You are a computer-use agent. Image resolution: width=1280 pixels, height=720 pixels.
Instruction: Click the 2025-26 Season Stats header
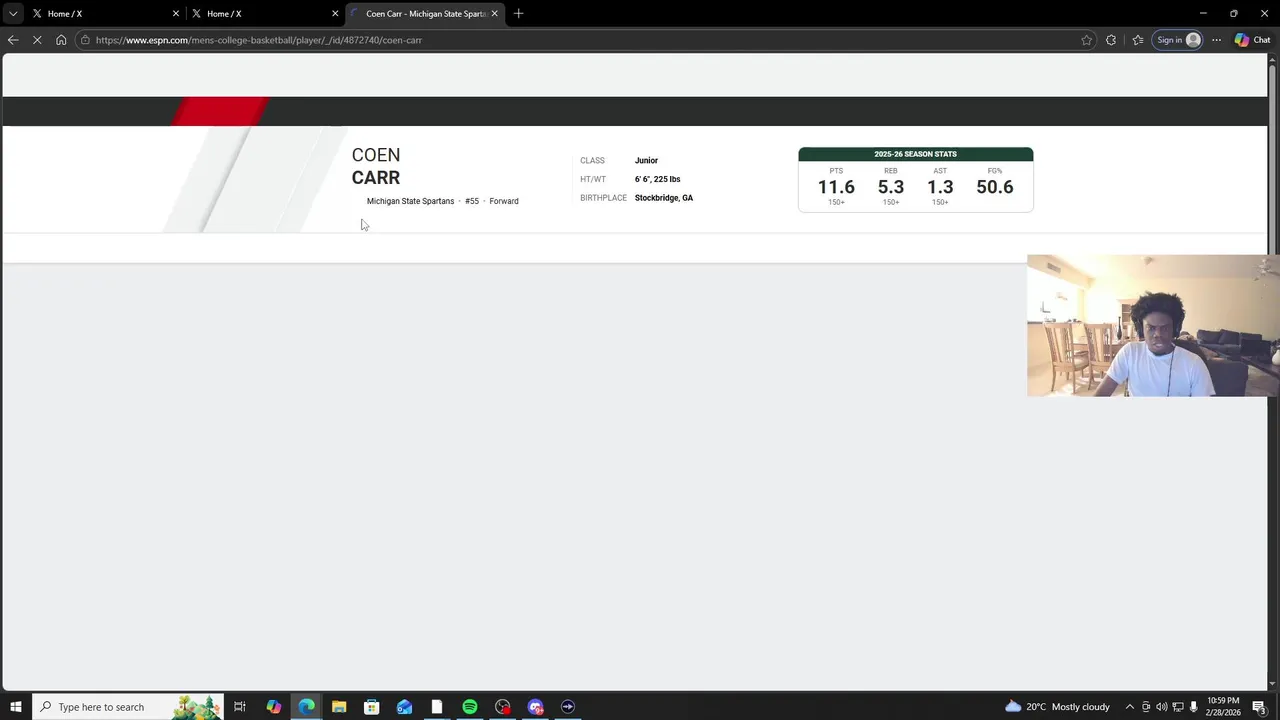tap(915, 154)
